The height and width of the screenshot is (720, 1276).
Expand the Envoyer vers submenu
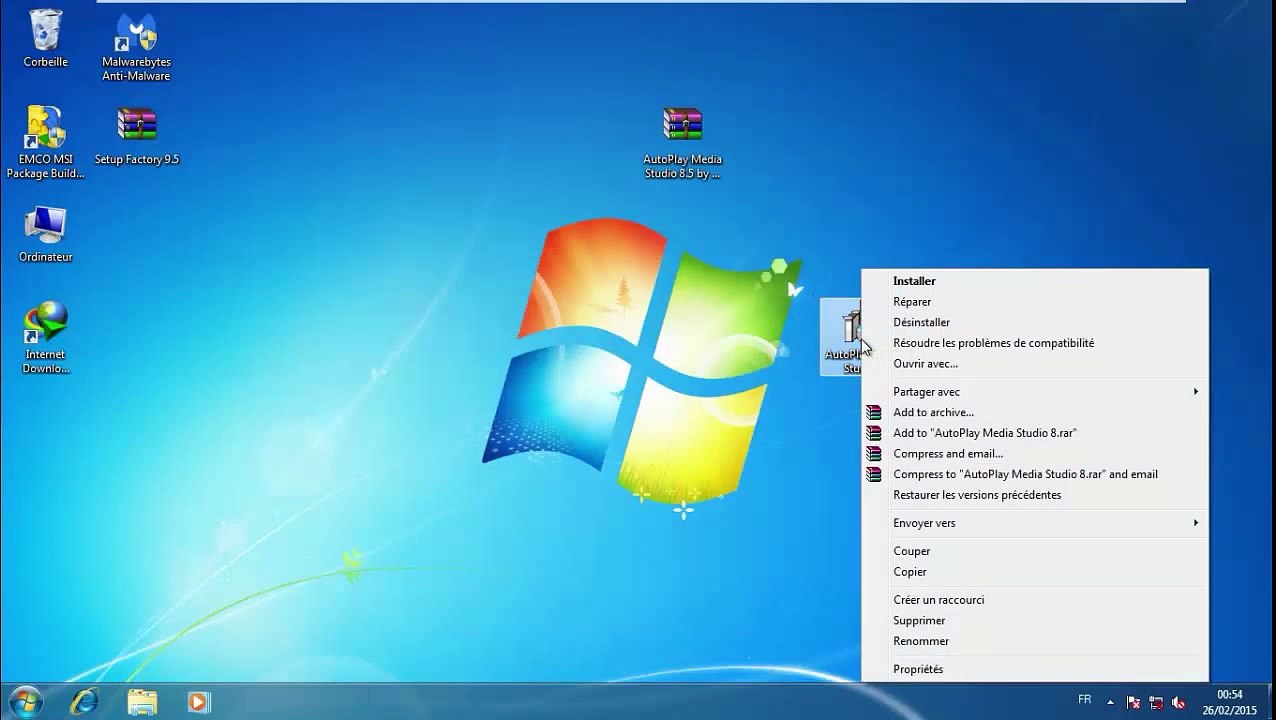(1035, 523)
